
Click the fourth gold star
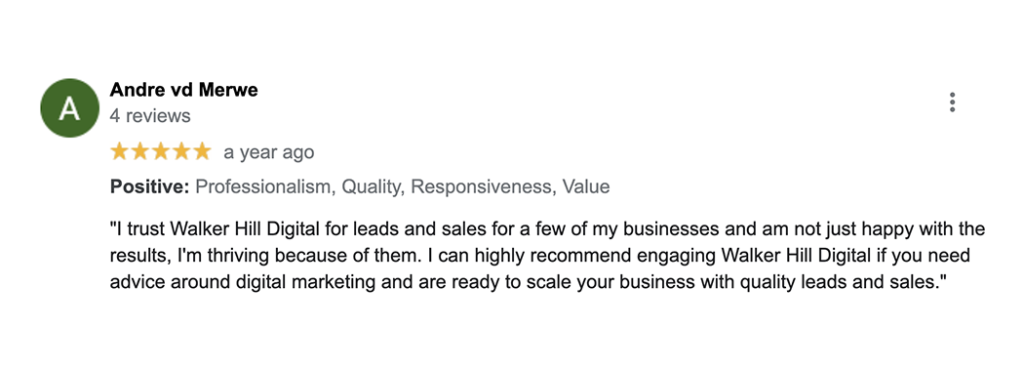(180, 152)
